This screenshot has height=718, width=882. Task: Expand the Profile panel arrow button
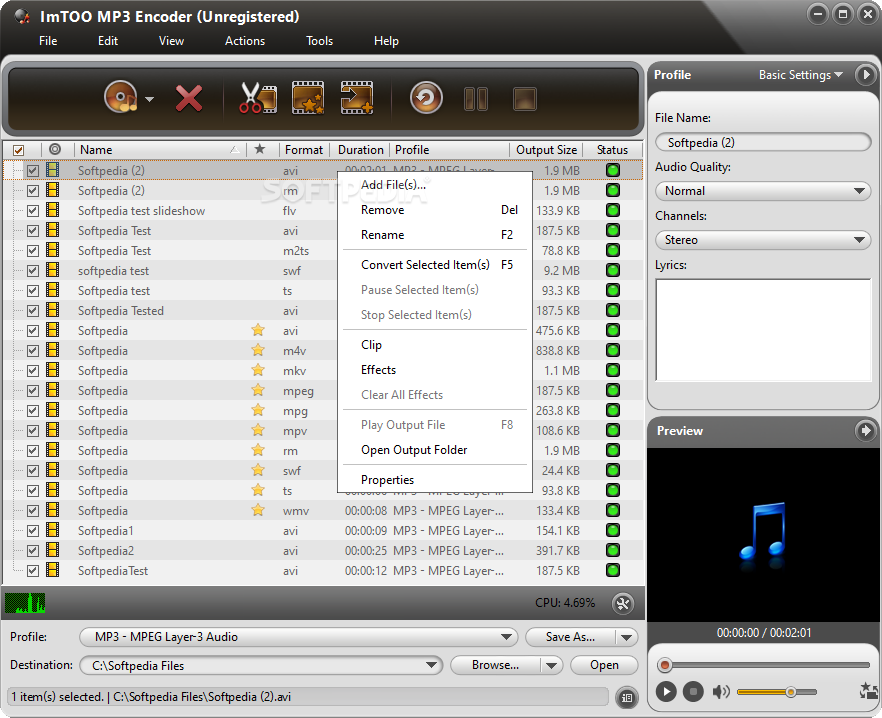coord(865,75)
